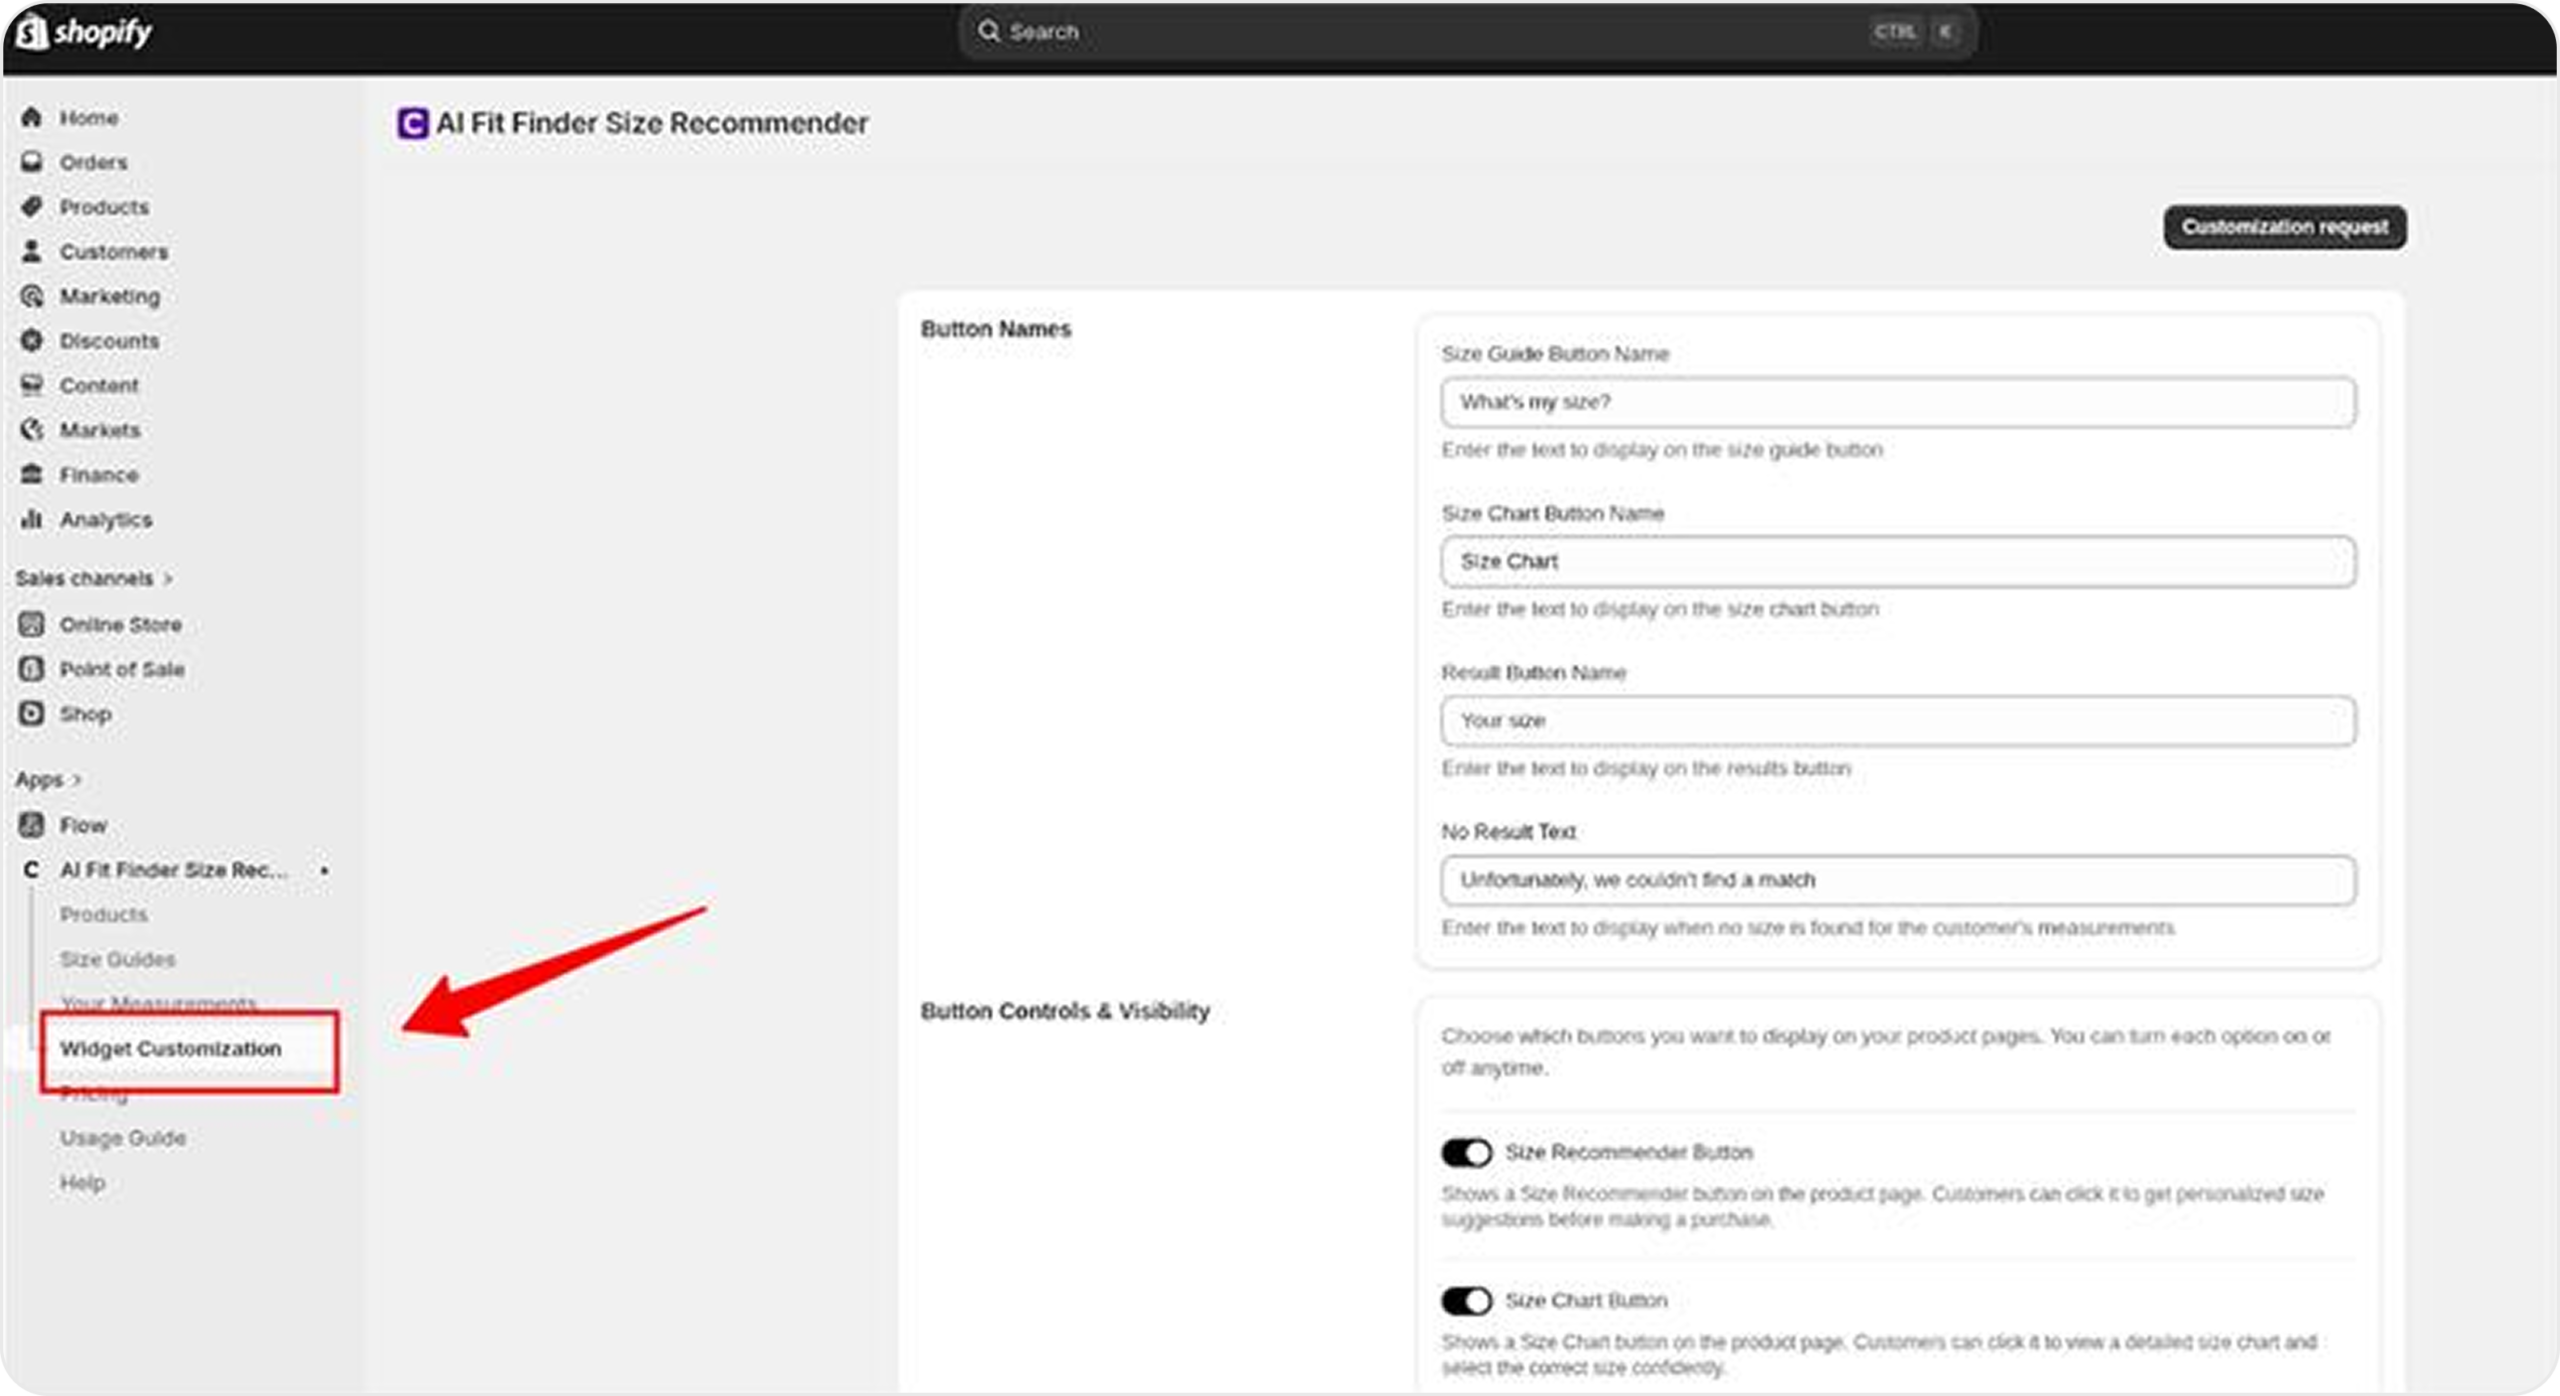Click the Shopify logo in the top bar
The width and height of the screenshot is (2560, 1396).
click(84, 32)
